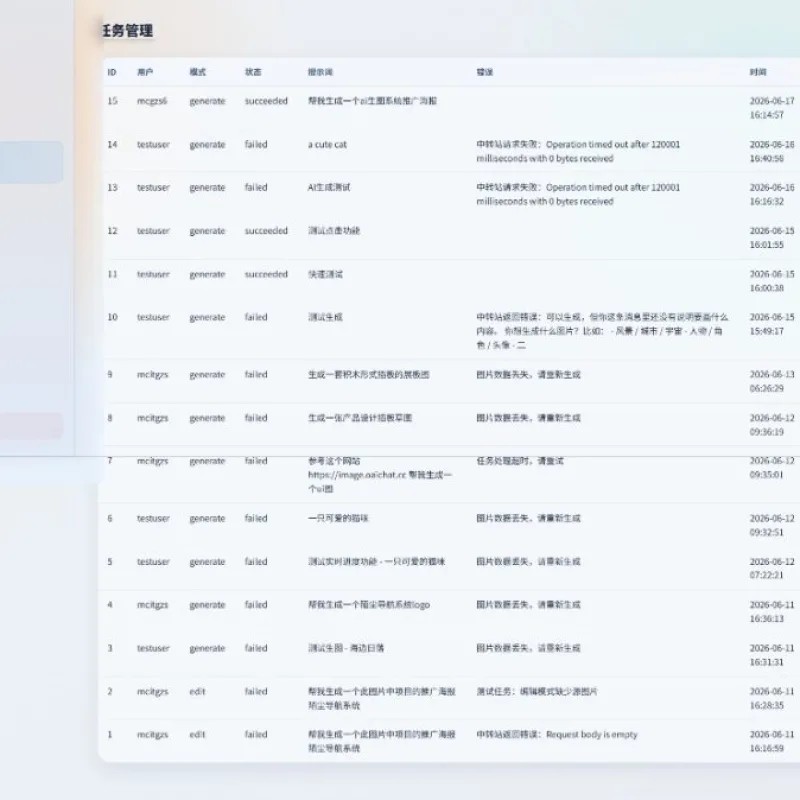Click the 测试任务 error message in row 2
Viewport: 800px width, 800px height.
[x=537, y=691]
